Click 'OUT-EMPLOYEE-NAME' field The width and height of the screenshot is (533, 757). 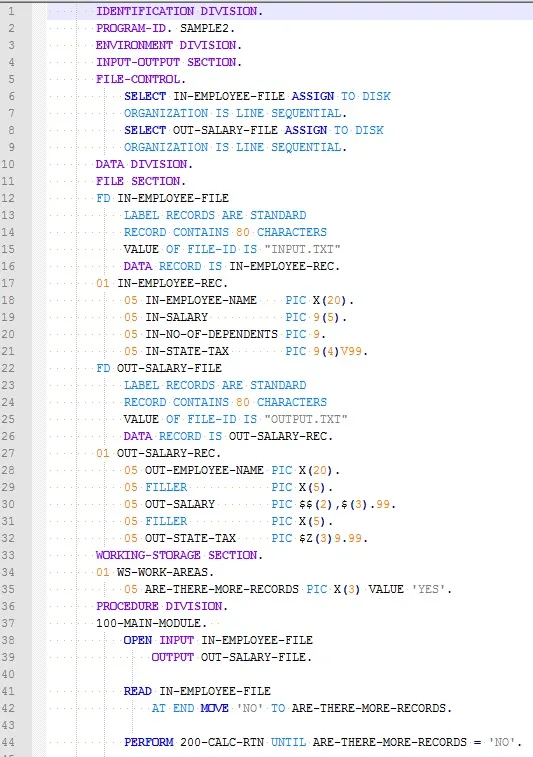204,470
